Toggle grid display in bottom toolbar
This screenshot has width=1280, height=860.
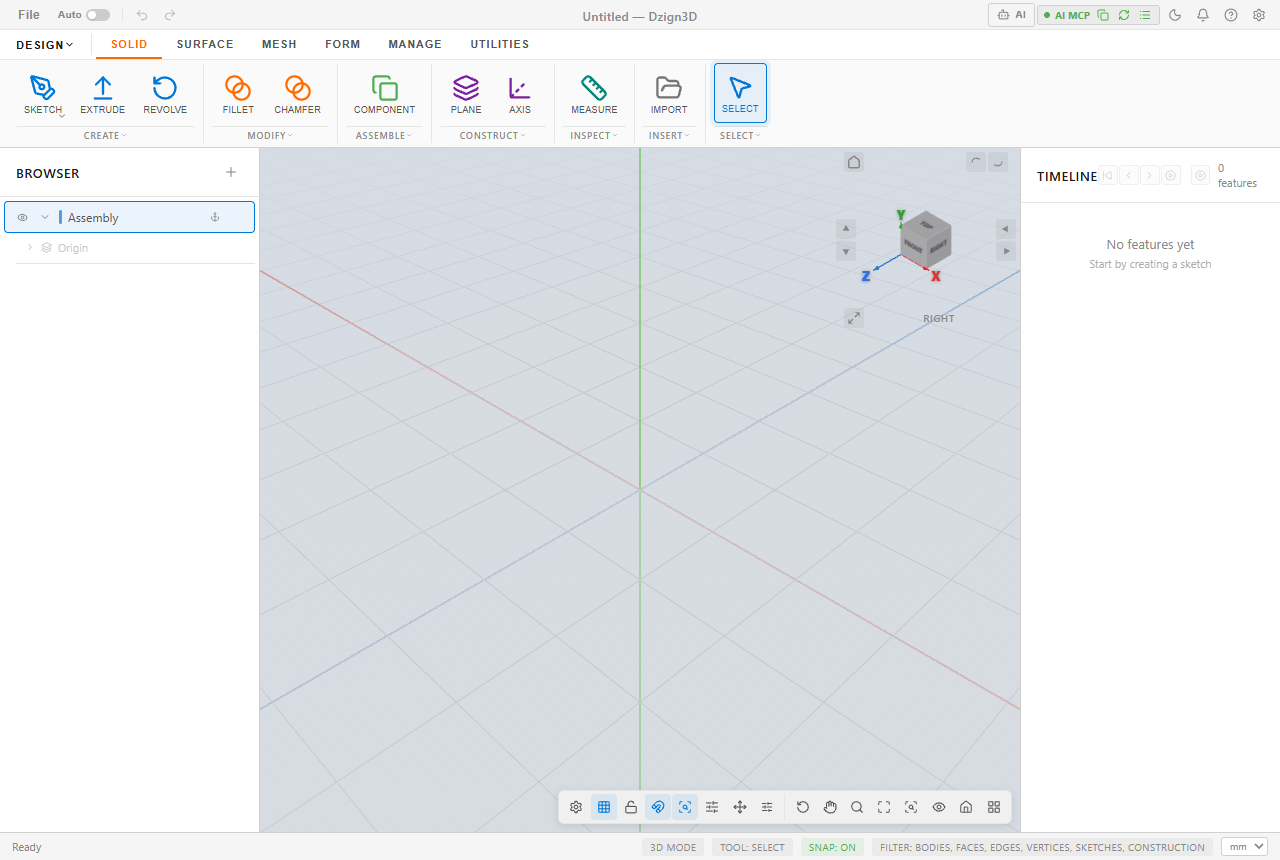[604, 807]
